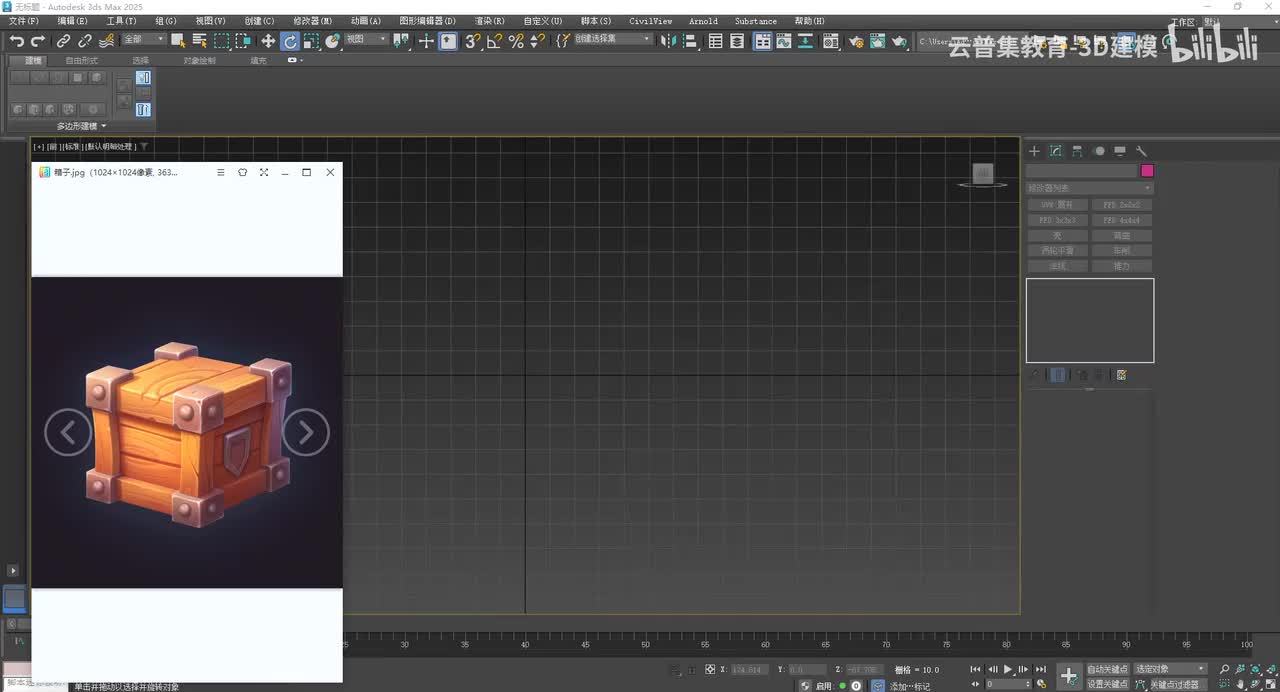The width and height of the screenshot is (1280, 692).
Task: Toggle Percent Snap
Action: tap(516, 41)
